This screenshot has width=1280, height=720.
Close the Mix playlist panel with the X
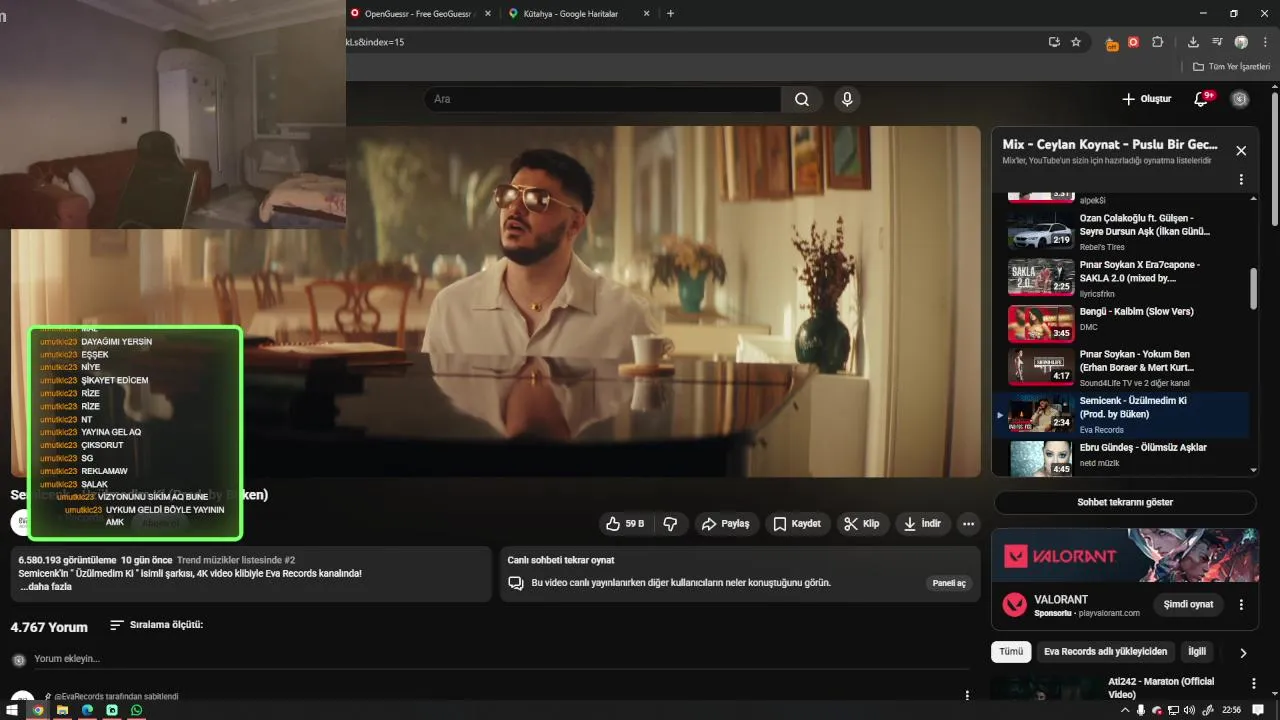(1241, 151)
